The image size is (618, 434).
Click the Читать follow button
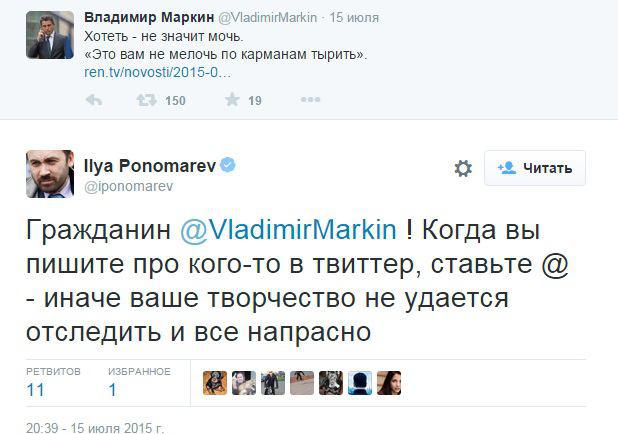pos(535,168)
